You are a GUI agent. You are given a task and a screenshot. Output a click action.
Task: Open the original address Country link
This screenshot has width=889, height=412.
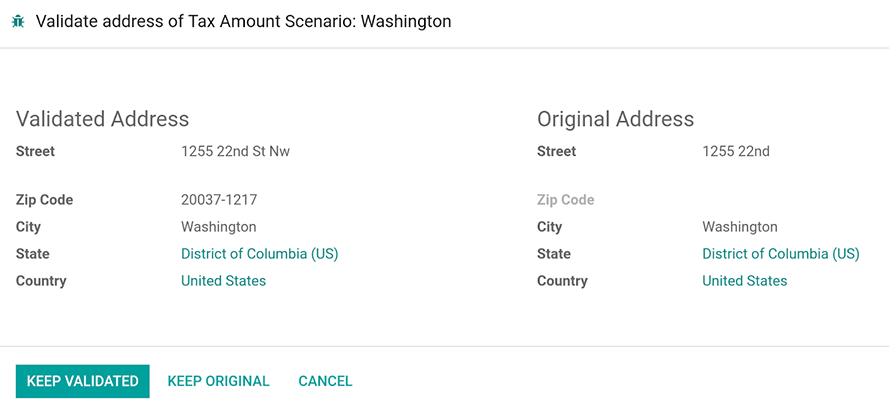coord(744,281)
